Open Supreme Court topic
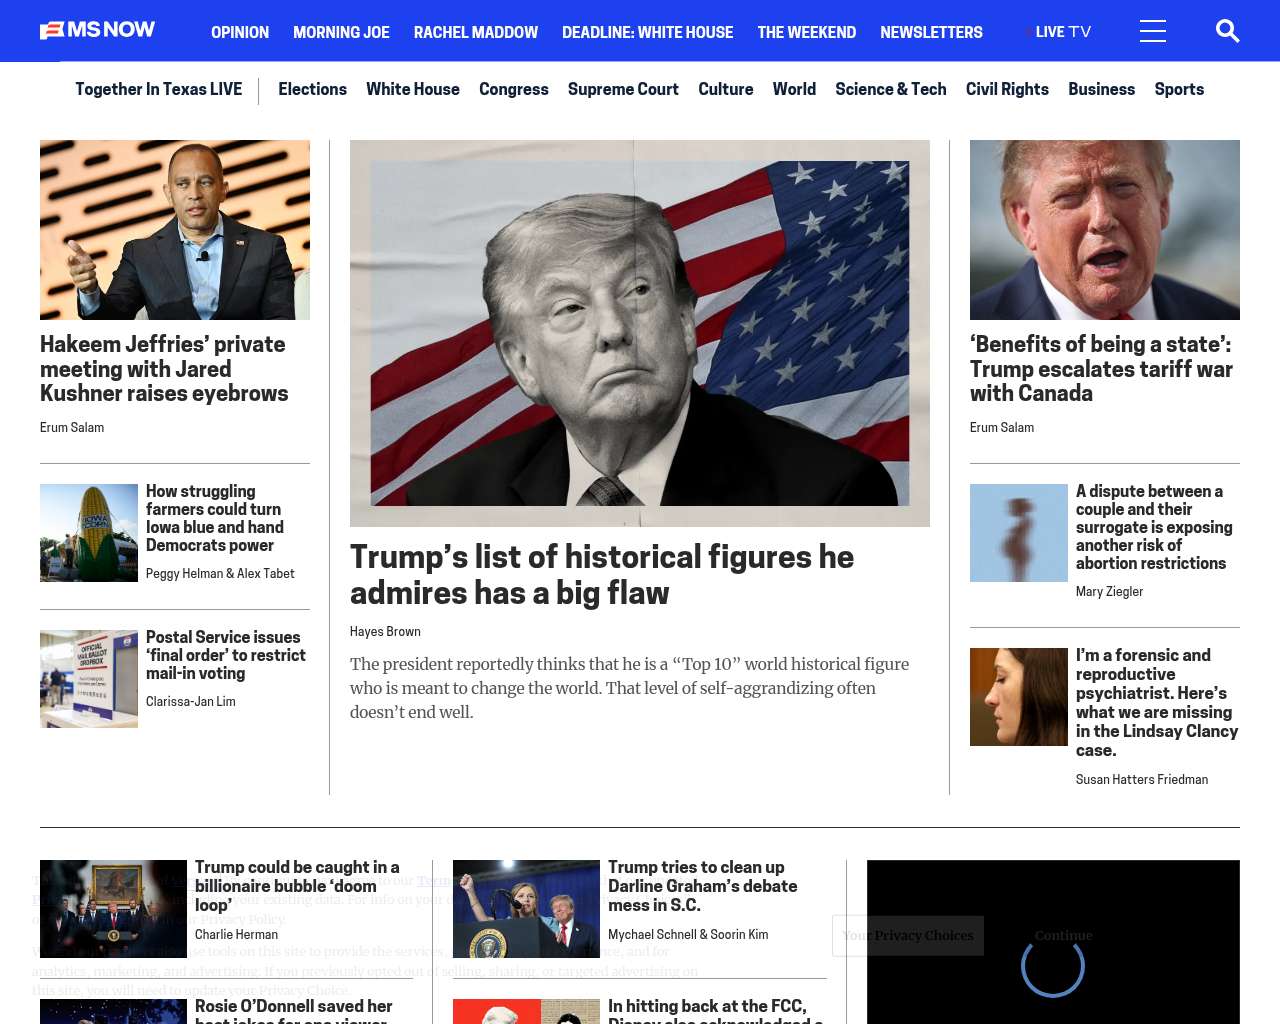 [x=623, y=89]
